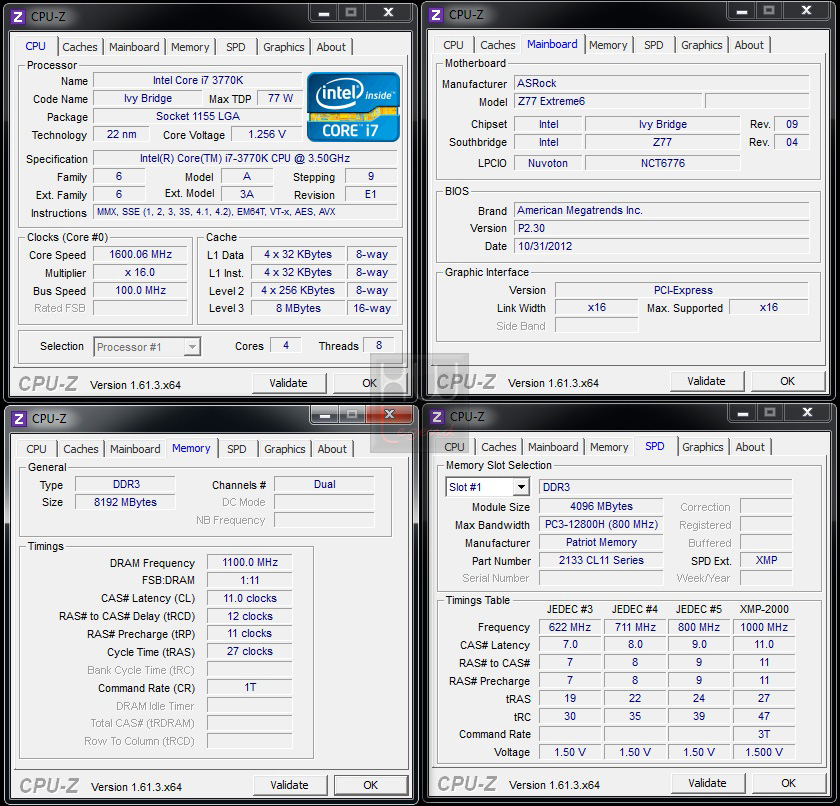Screen dimensions: 840x806
Task: Click the Level 3 cache 8 MBytes value
Action: (x=298, y=308)
